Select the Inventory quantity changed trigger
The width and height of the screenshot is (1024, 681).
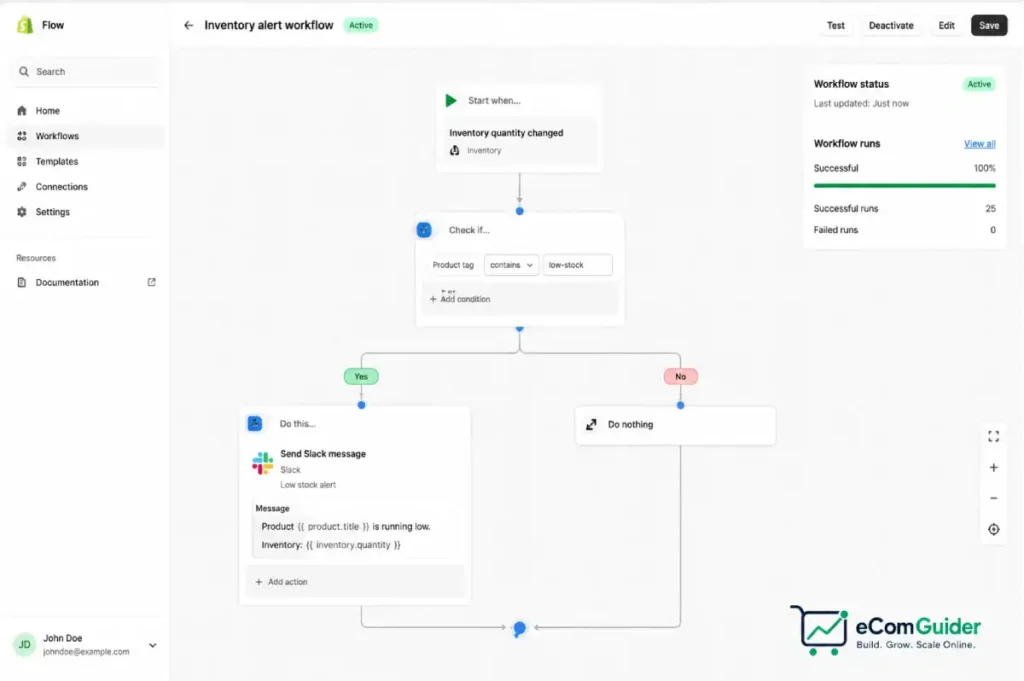pyautogui.click(x=520, y=141)
